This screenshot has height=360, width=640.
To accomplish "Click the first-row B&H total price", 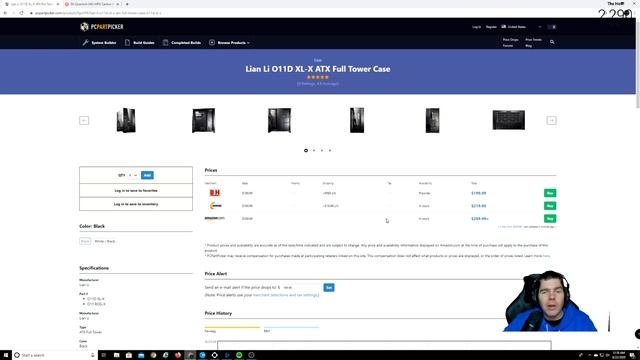I will (x=479, y=193).
